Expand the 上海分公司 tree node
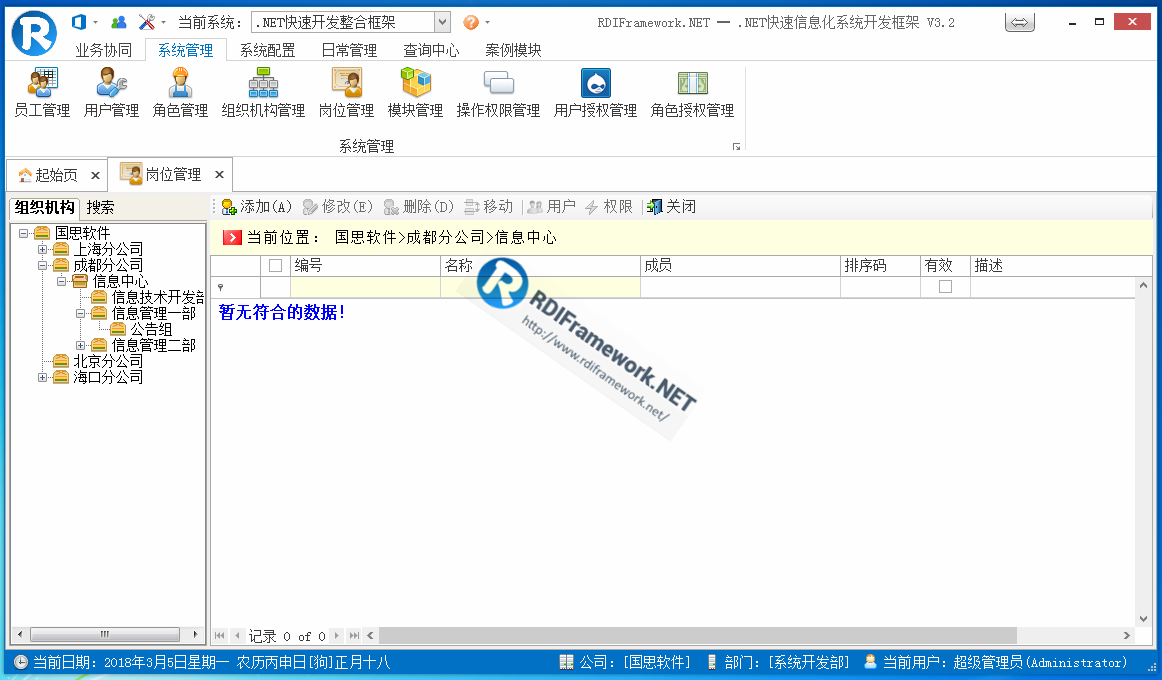The image size is (1162, 680). pos(42,250)
